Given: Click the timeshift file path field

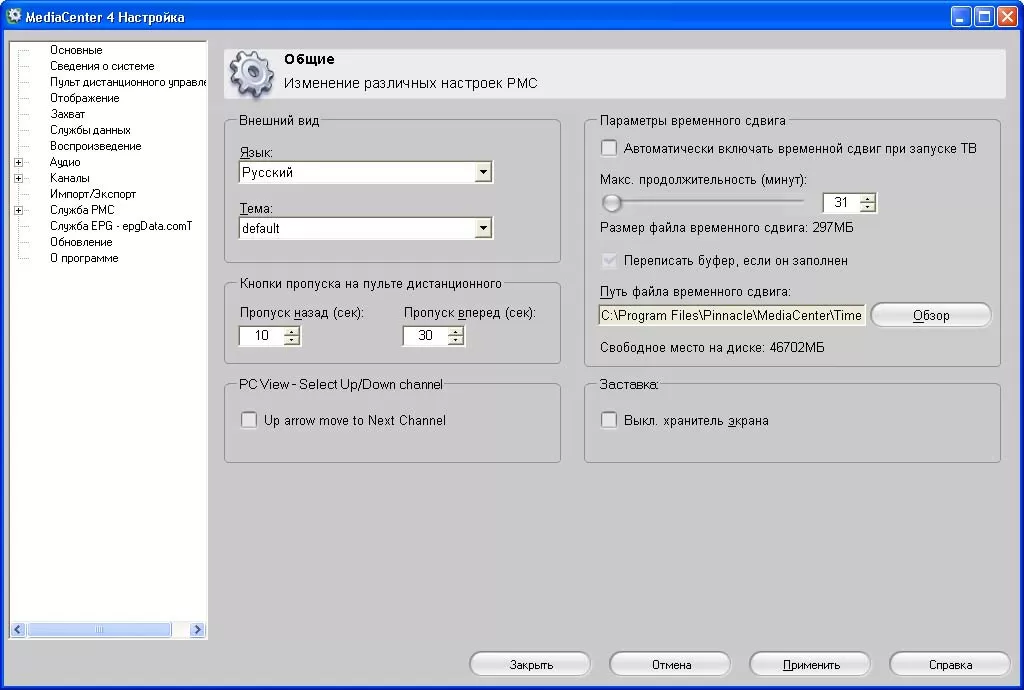Looking at the screenshot, I should (x=731, y=316).
